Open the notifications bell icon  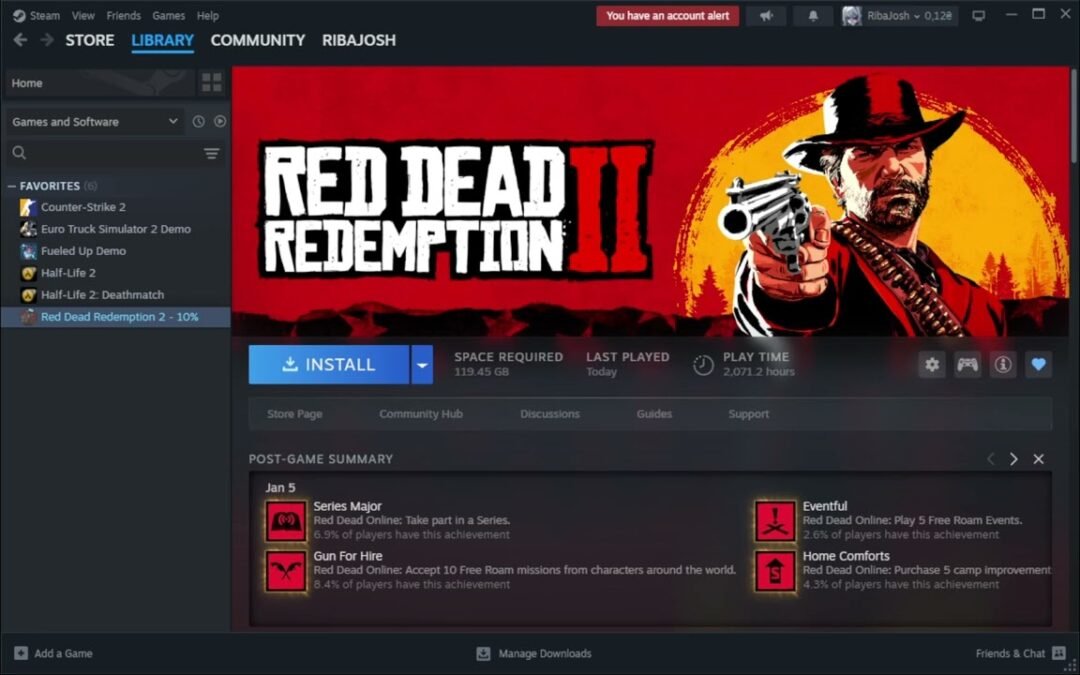(x=812, y=15)
